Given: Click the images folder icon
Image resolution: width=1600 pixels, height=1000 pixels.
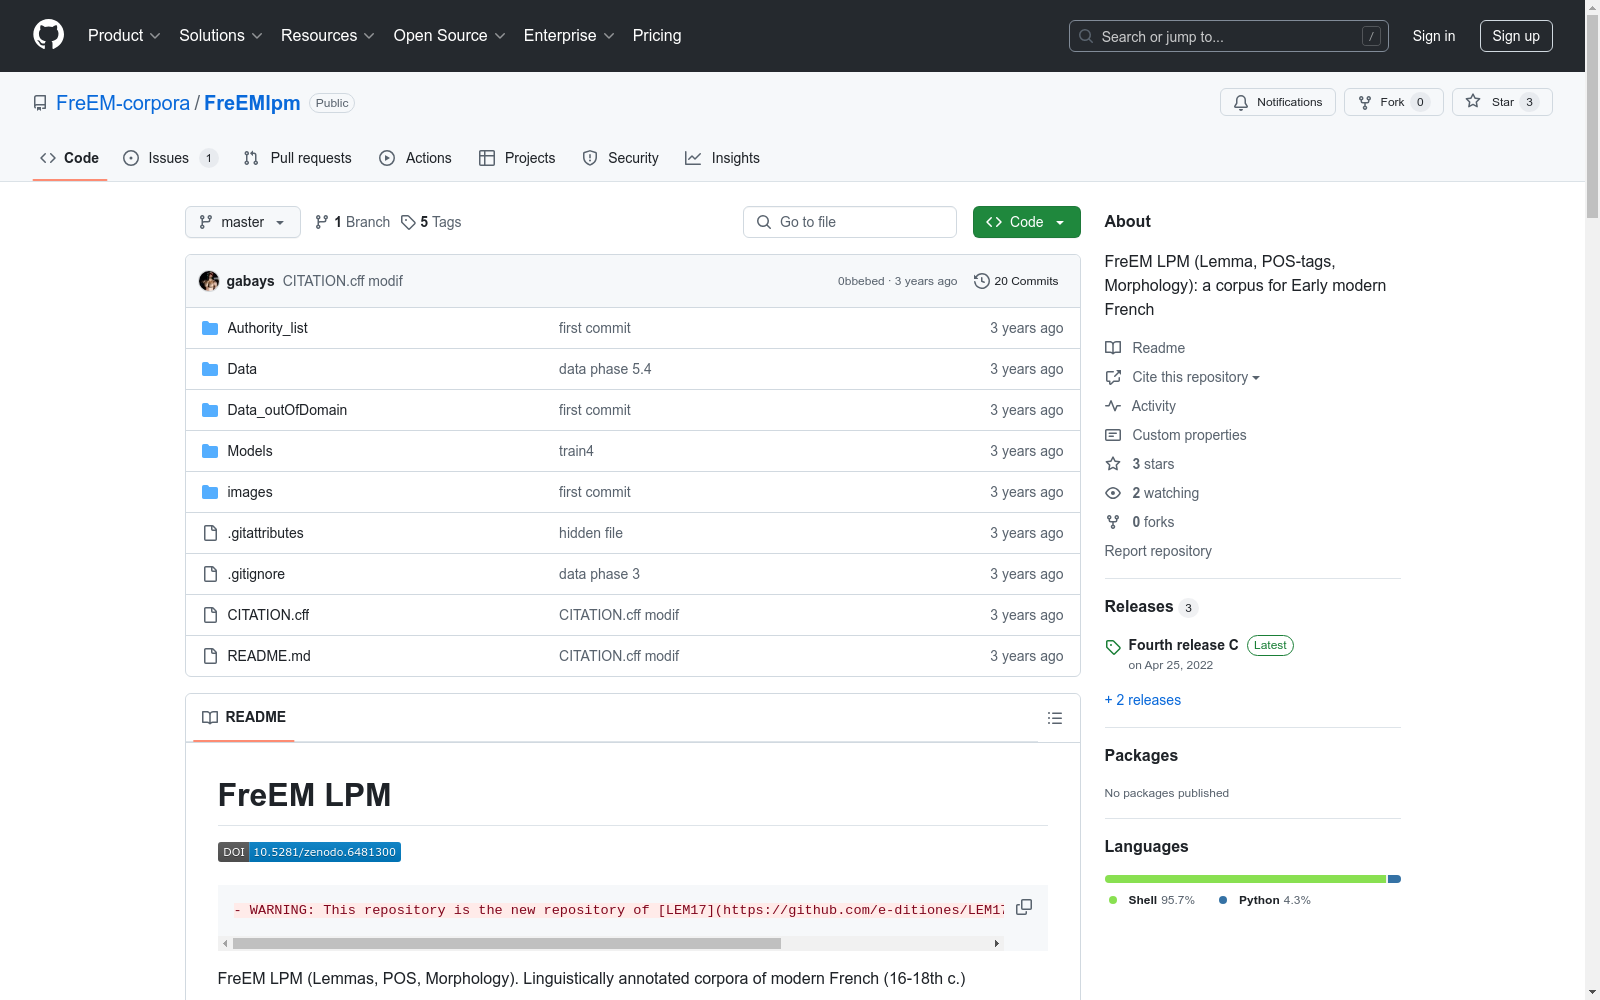Looking at the screenshot, I should tap(210, 492).
